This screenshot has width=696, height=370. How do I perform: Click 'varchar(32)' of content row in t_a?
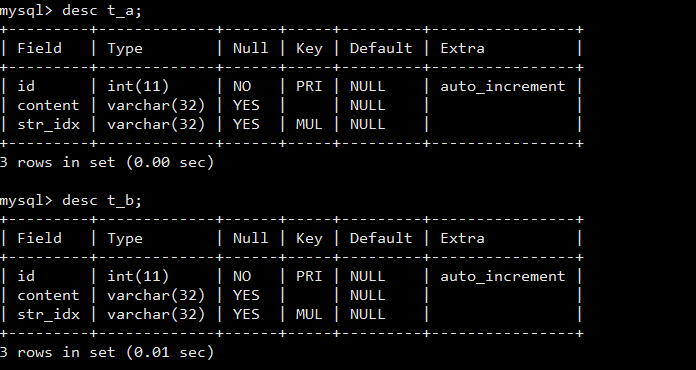coord(156,105)
